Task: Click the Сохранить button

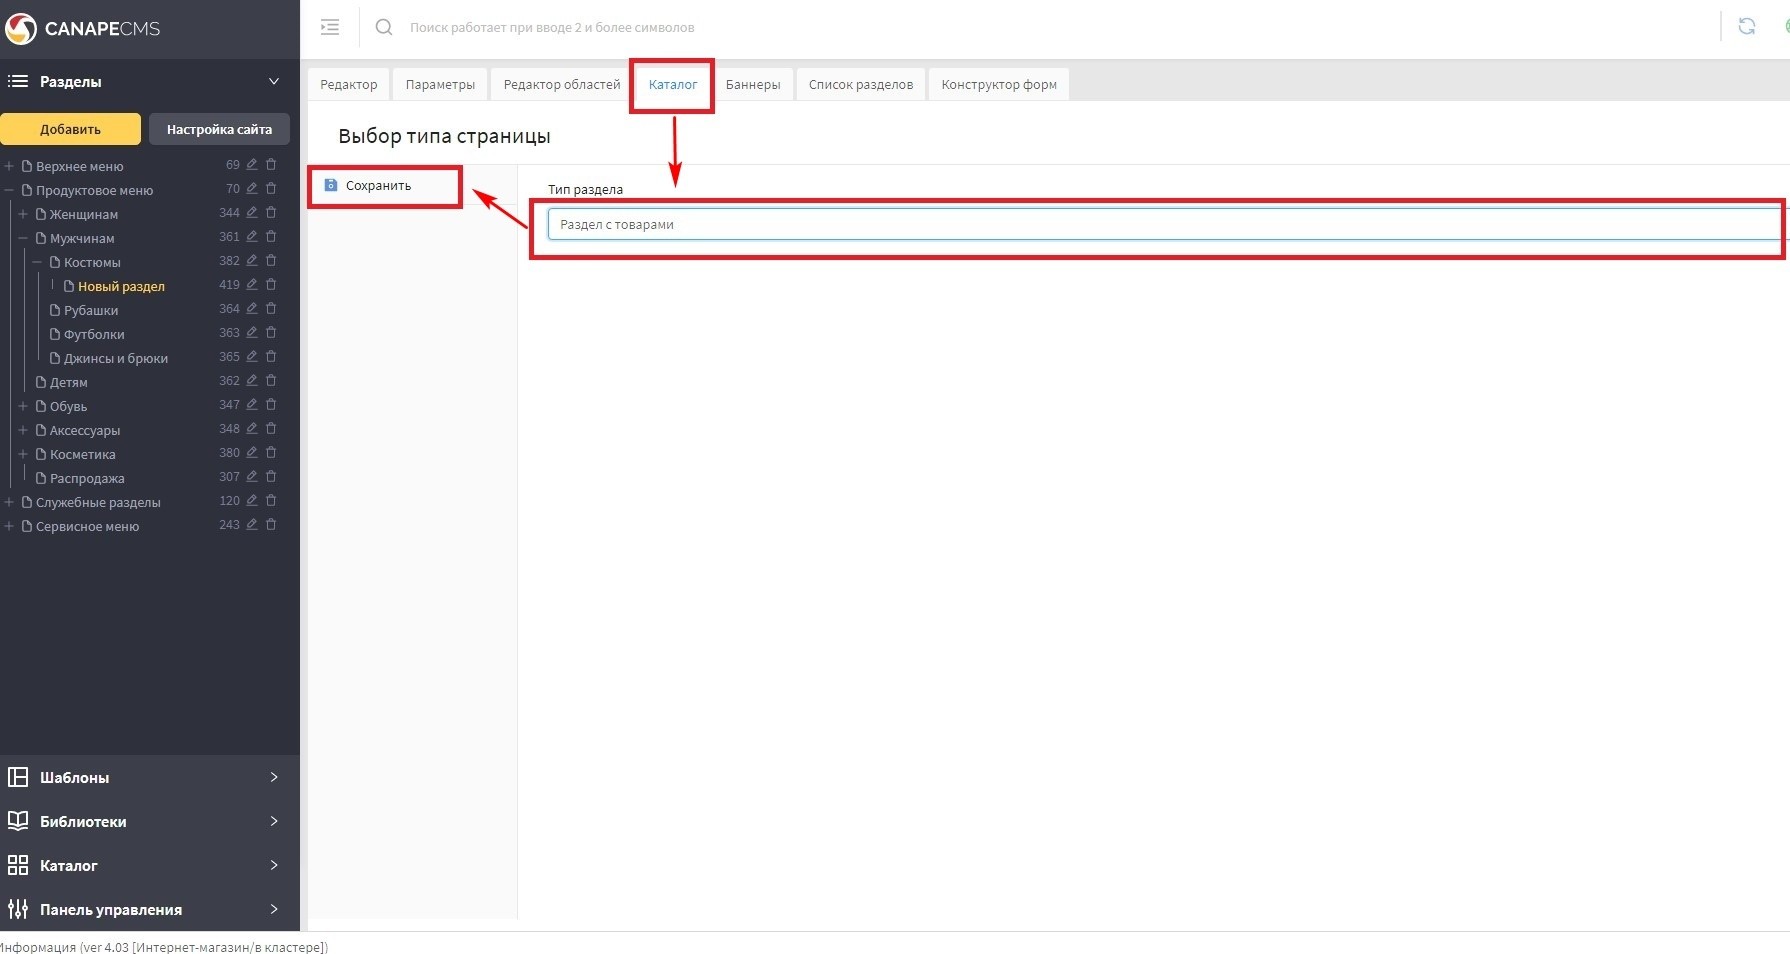Action: (x=378, y=186)
